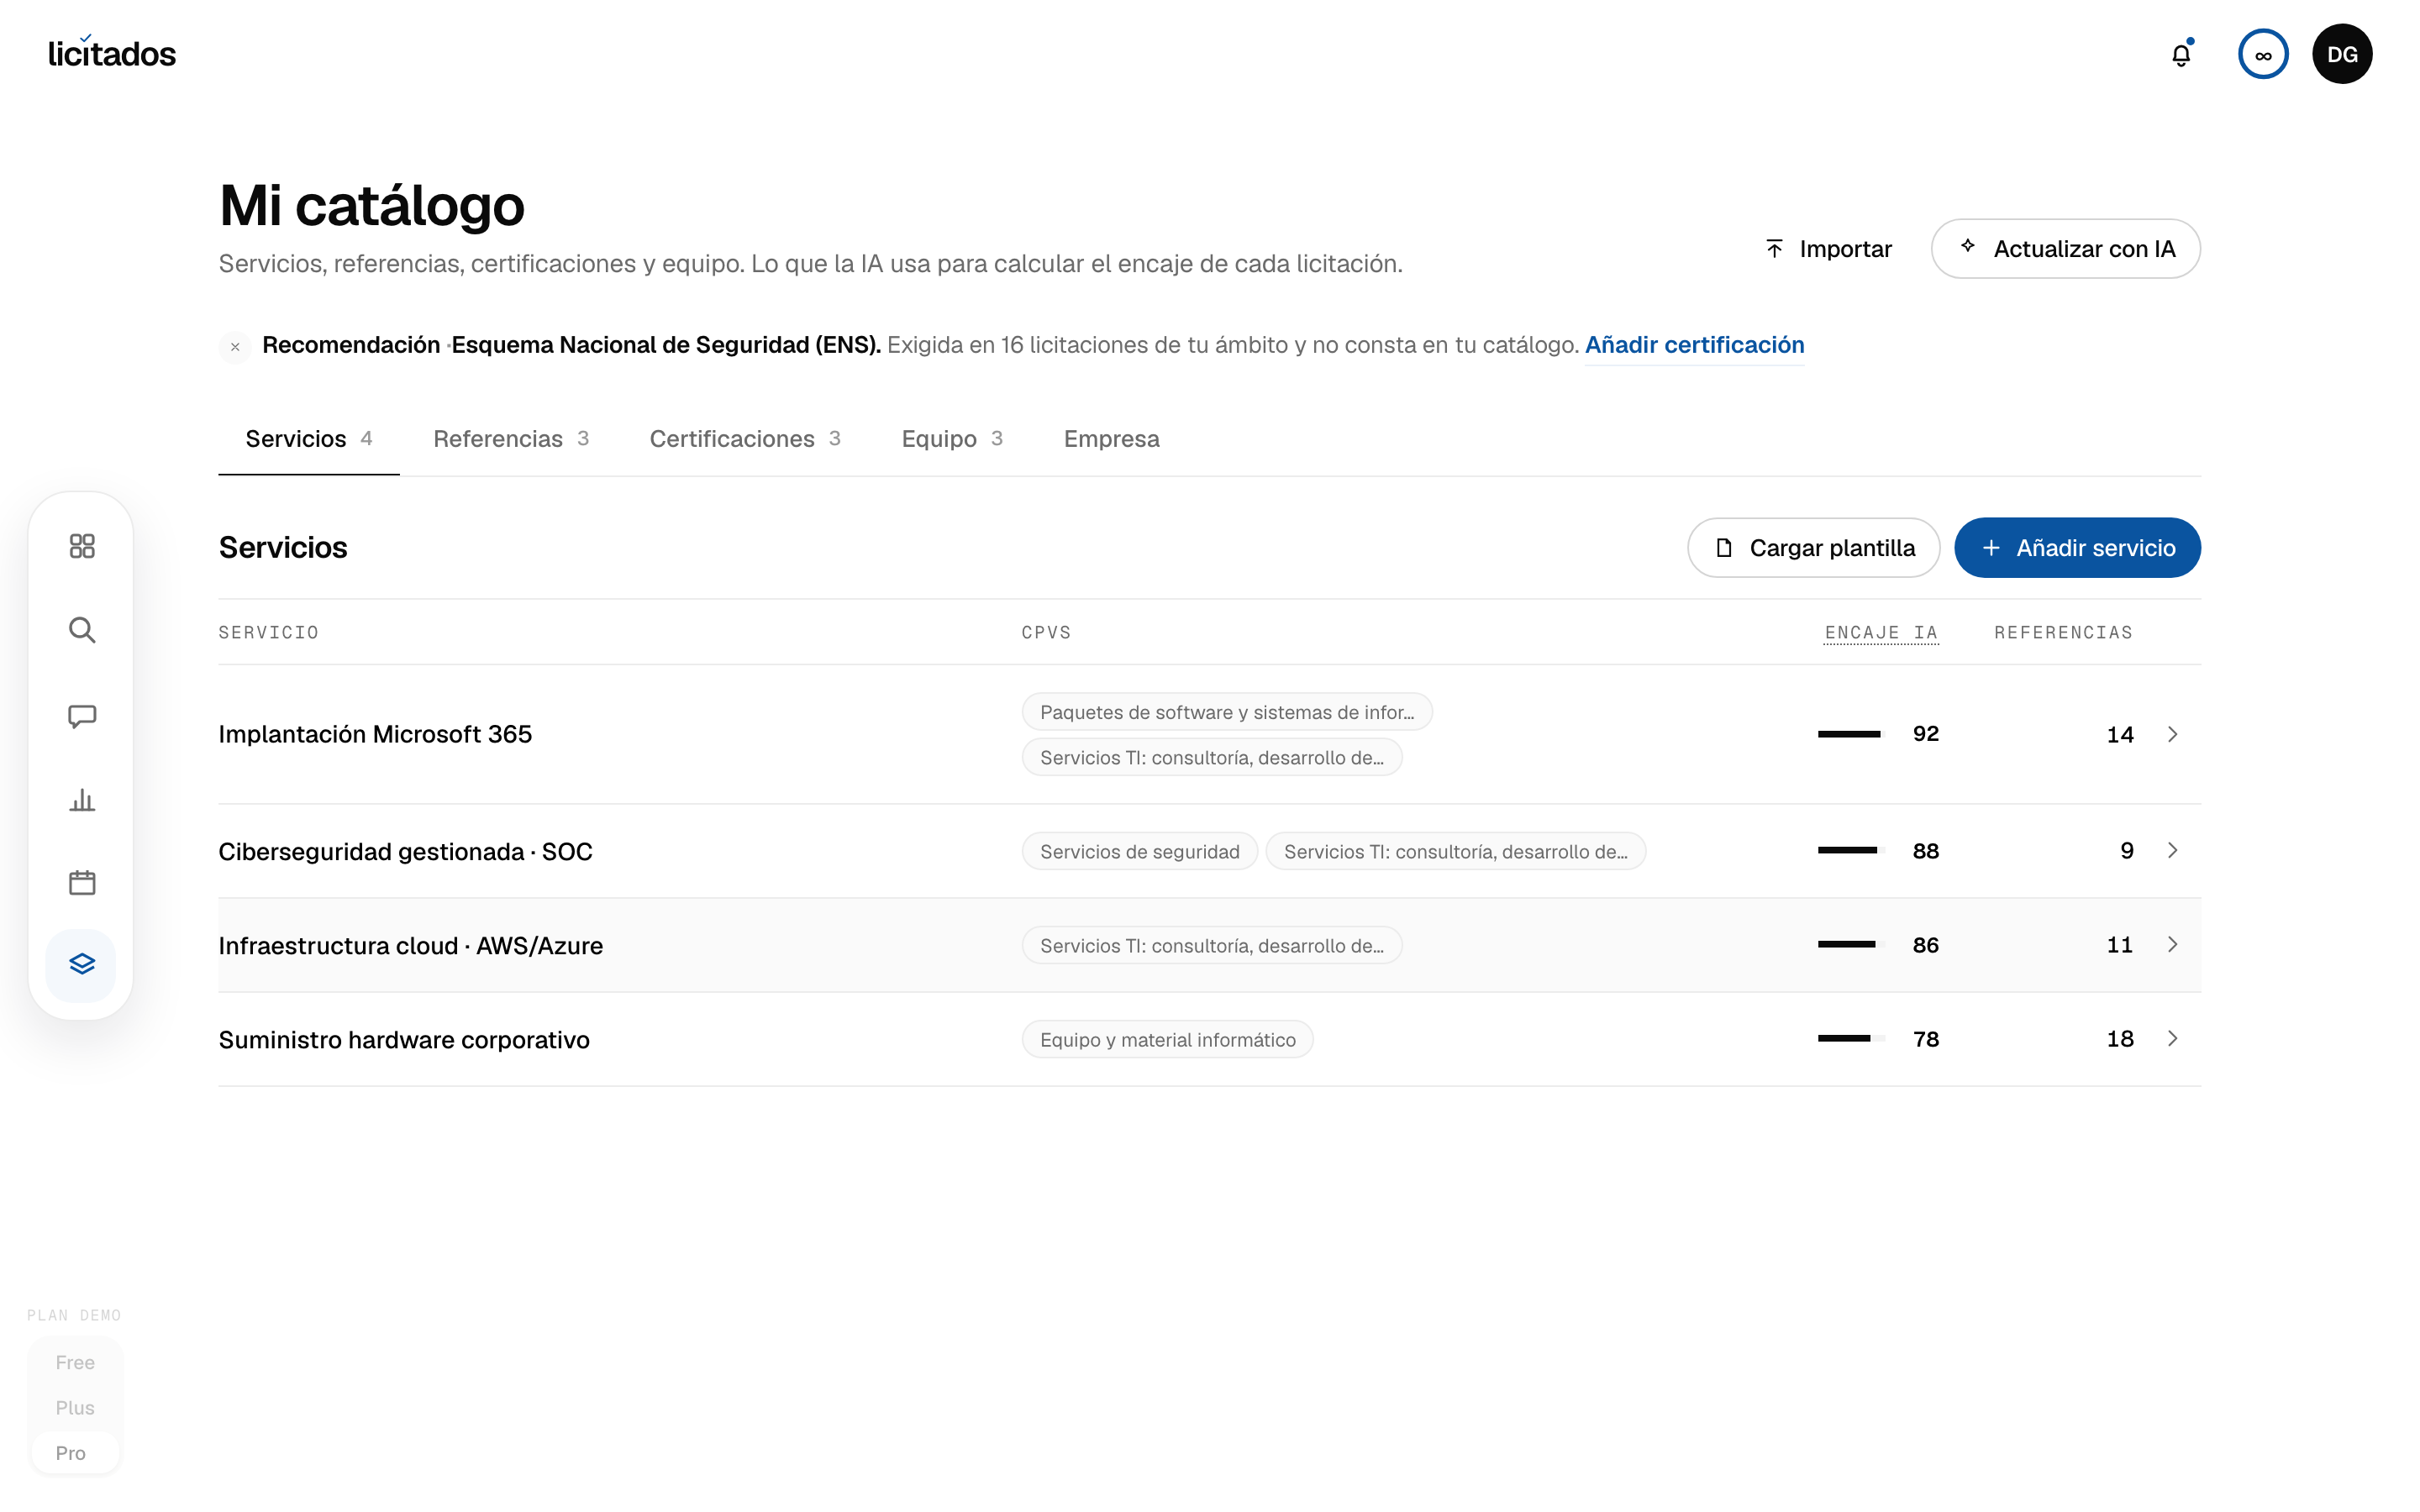Click Servicios TI chip in Ciberseguridad row
Screen dimensions: 2420x1512
(x=1456, y=852)
